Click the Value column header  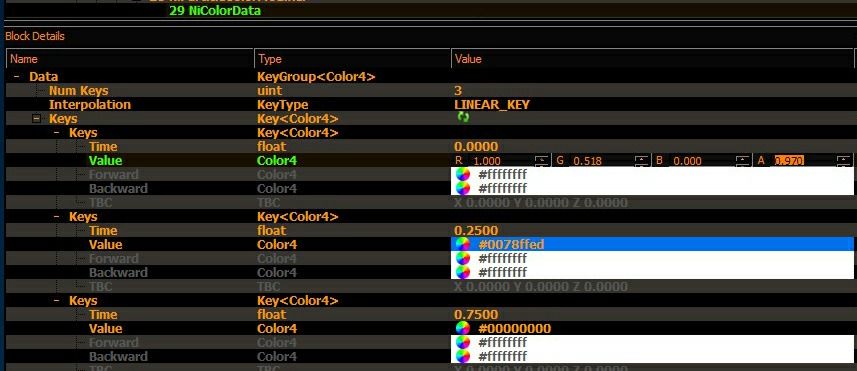point(653,58)
